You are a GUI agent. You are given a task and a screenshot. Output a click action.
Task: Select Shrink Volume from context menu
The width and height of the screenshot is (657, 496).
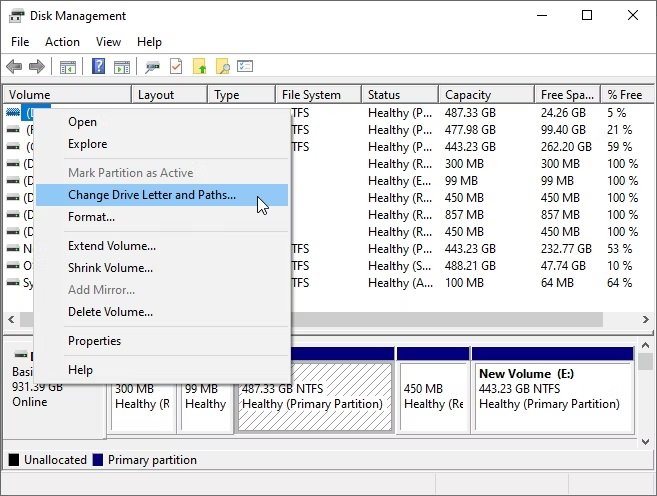110,268
